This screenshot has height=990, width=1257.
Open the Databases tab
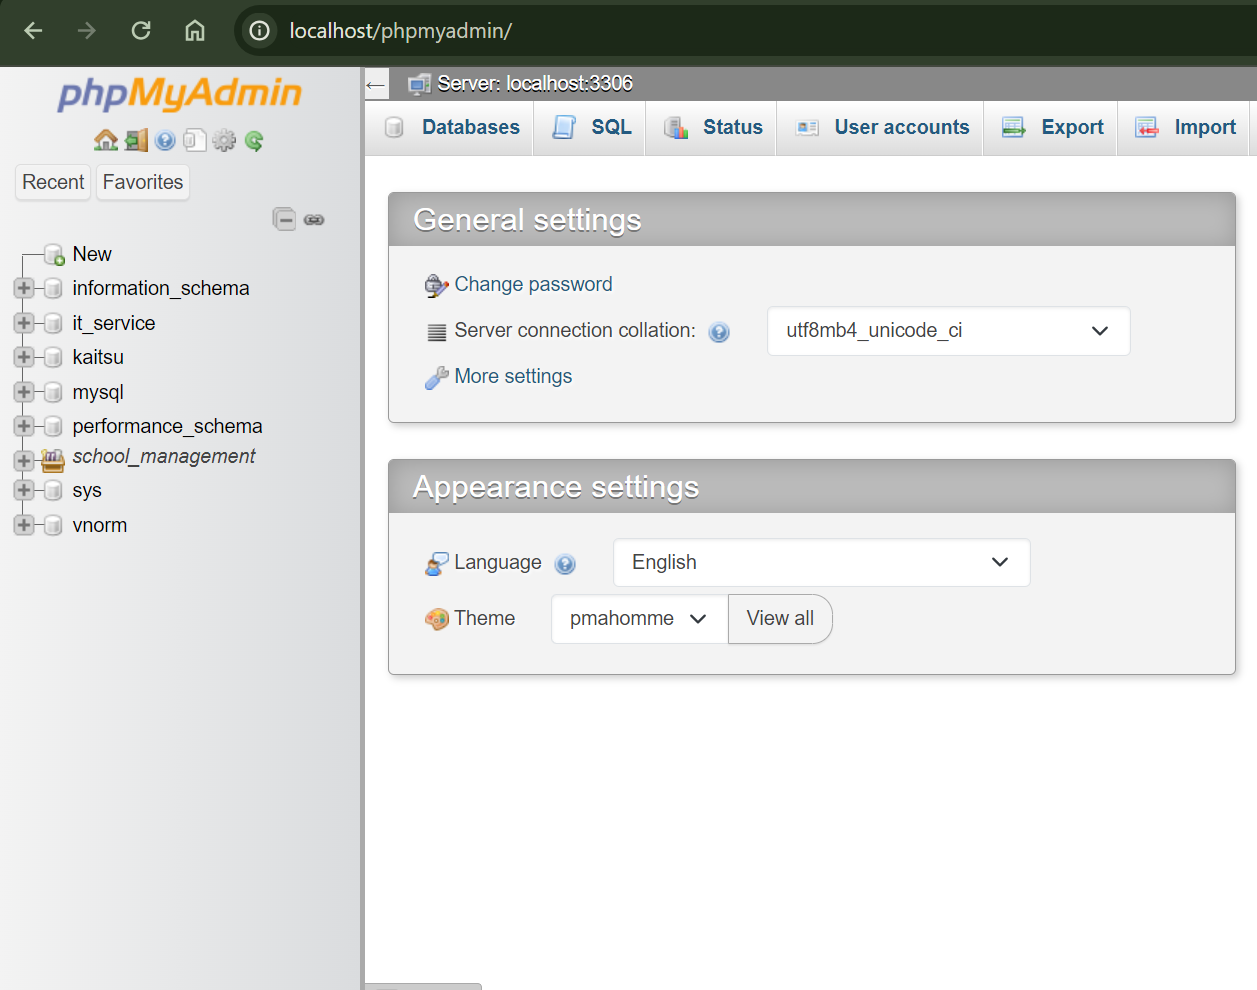[x=451, y=128]
